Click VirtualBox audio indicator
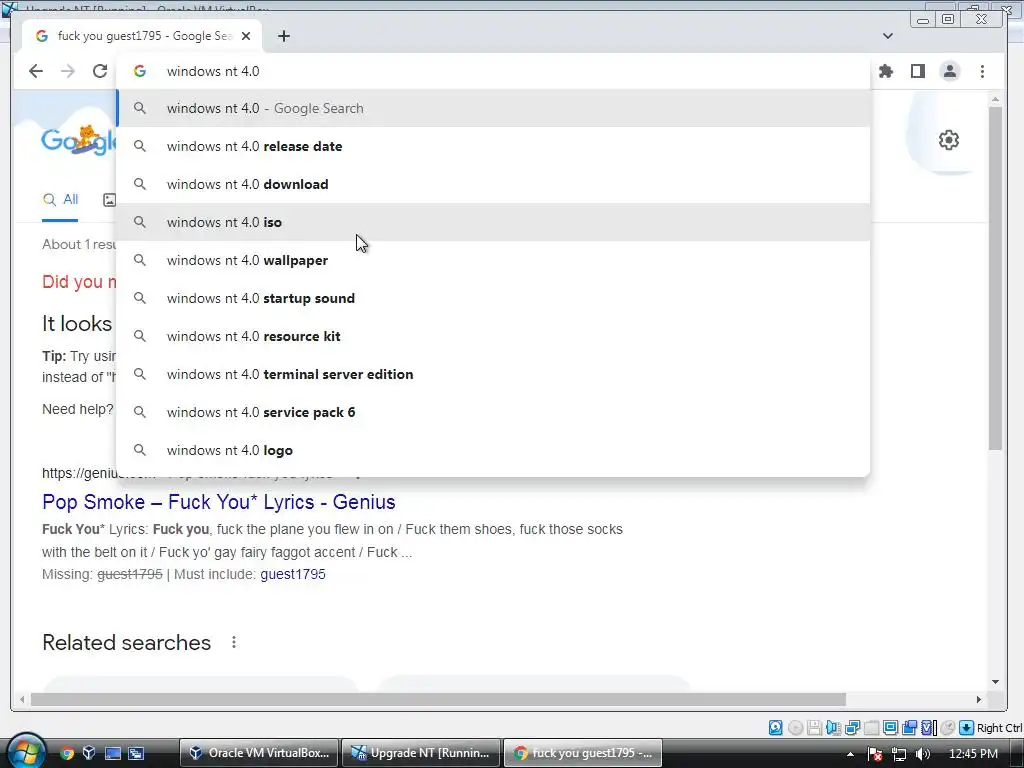Viewport: 1024px width, 768px height. (x=833, y=728)
